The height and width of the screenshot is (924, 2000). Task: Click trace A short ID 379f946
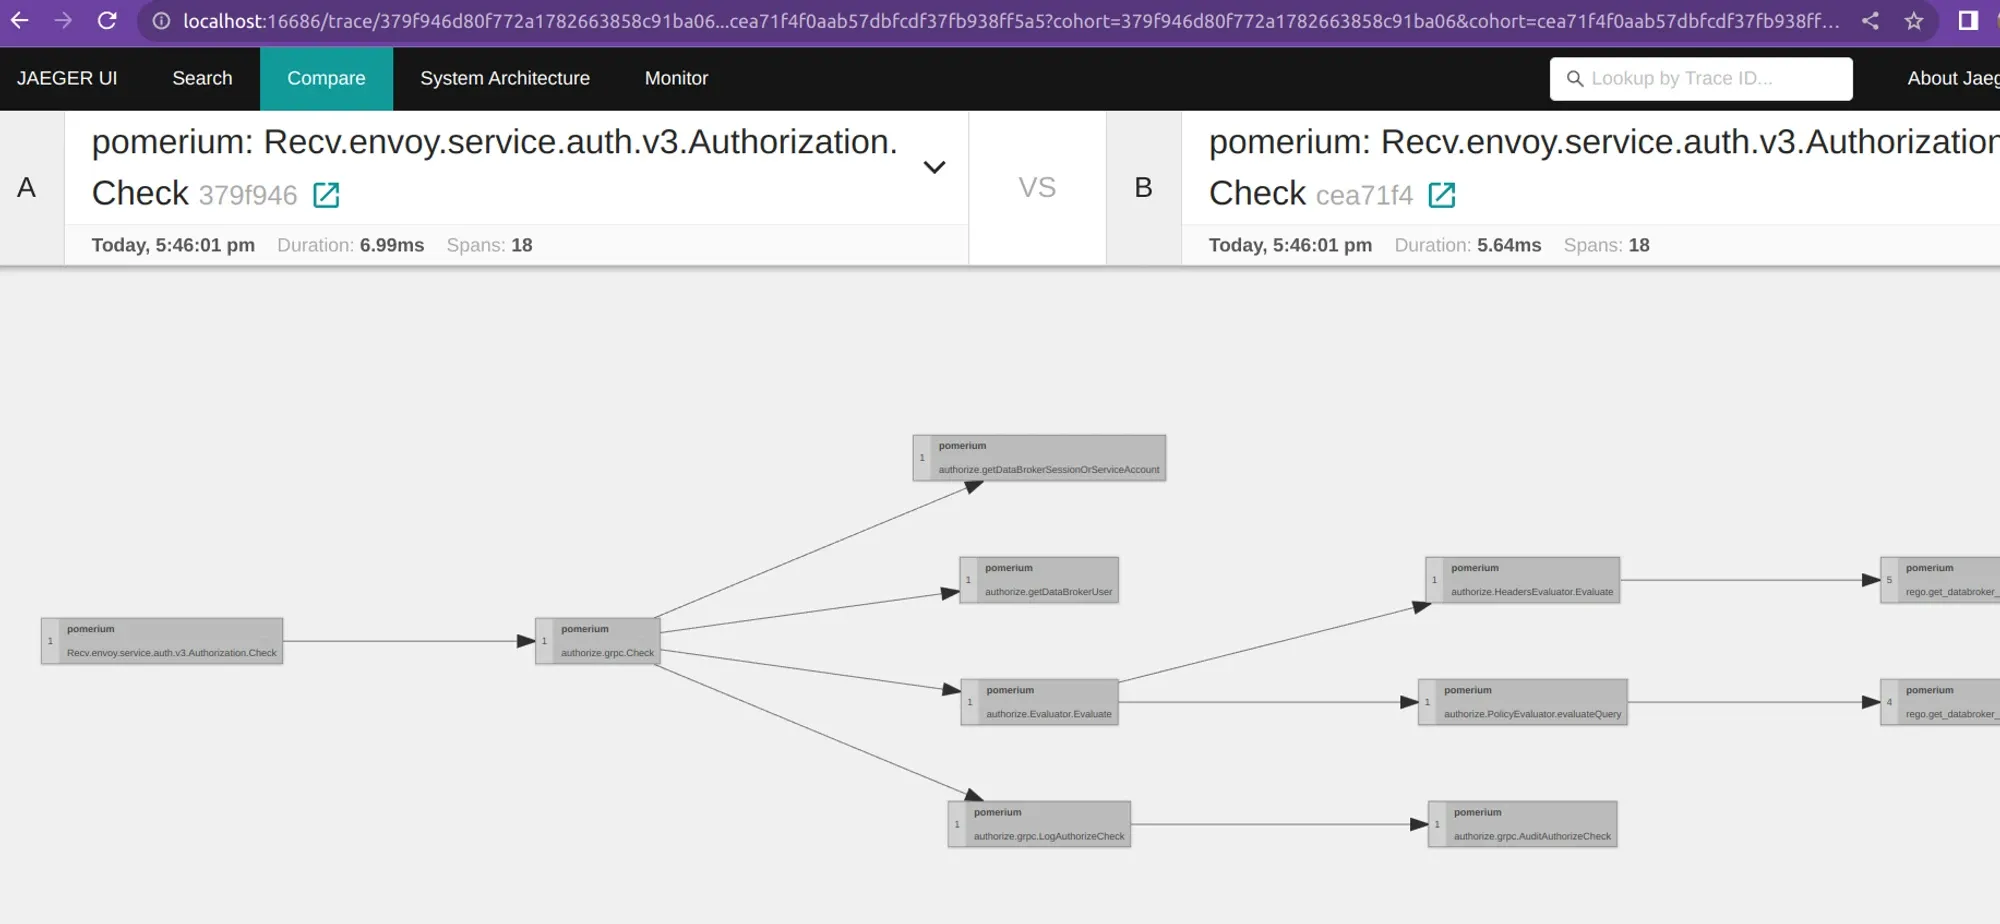click(x=248, y=195)
